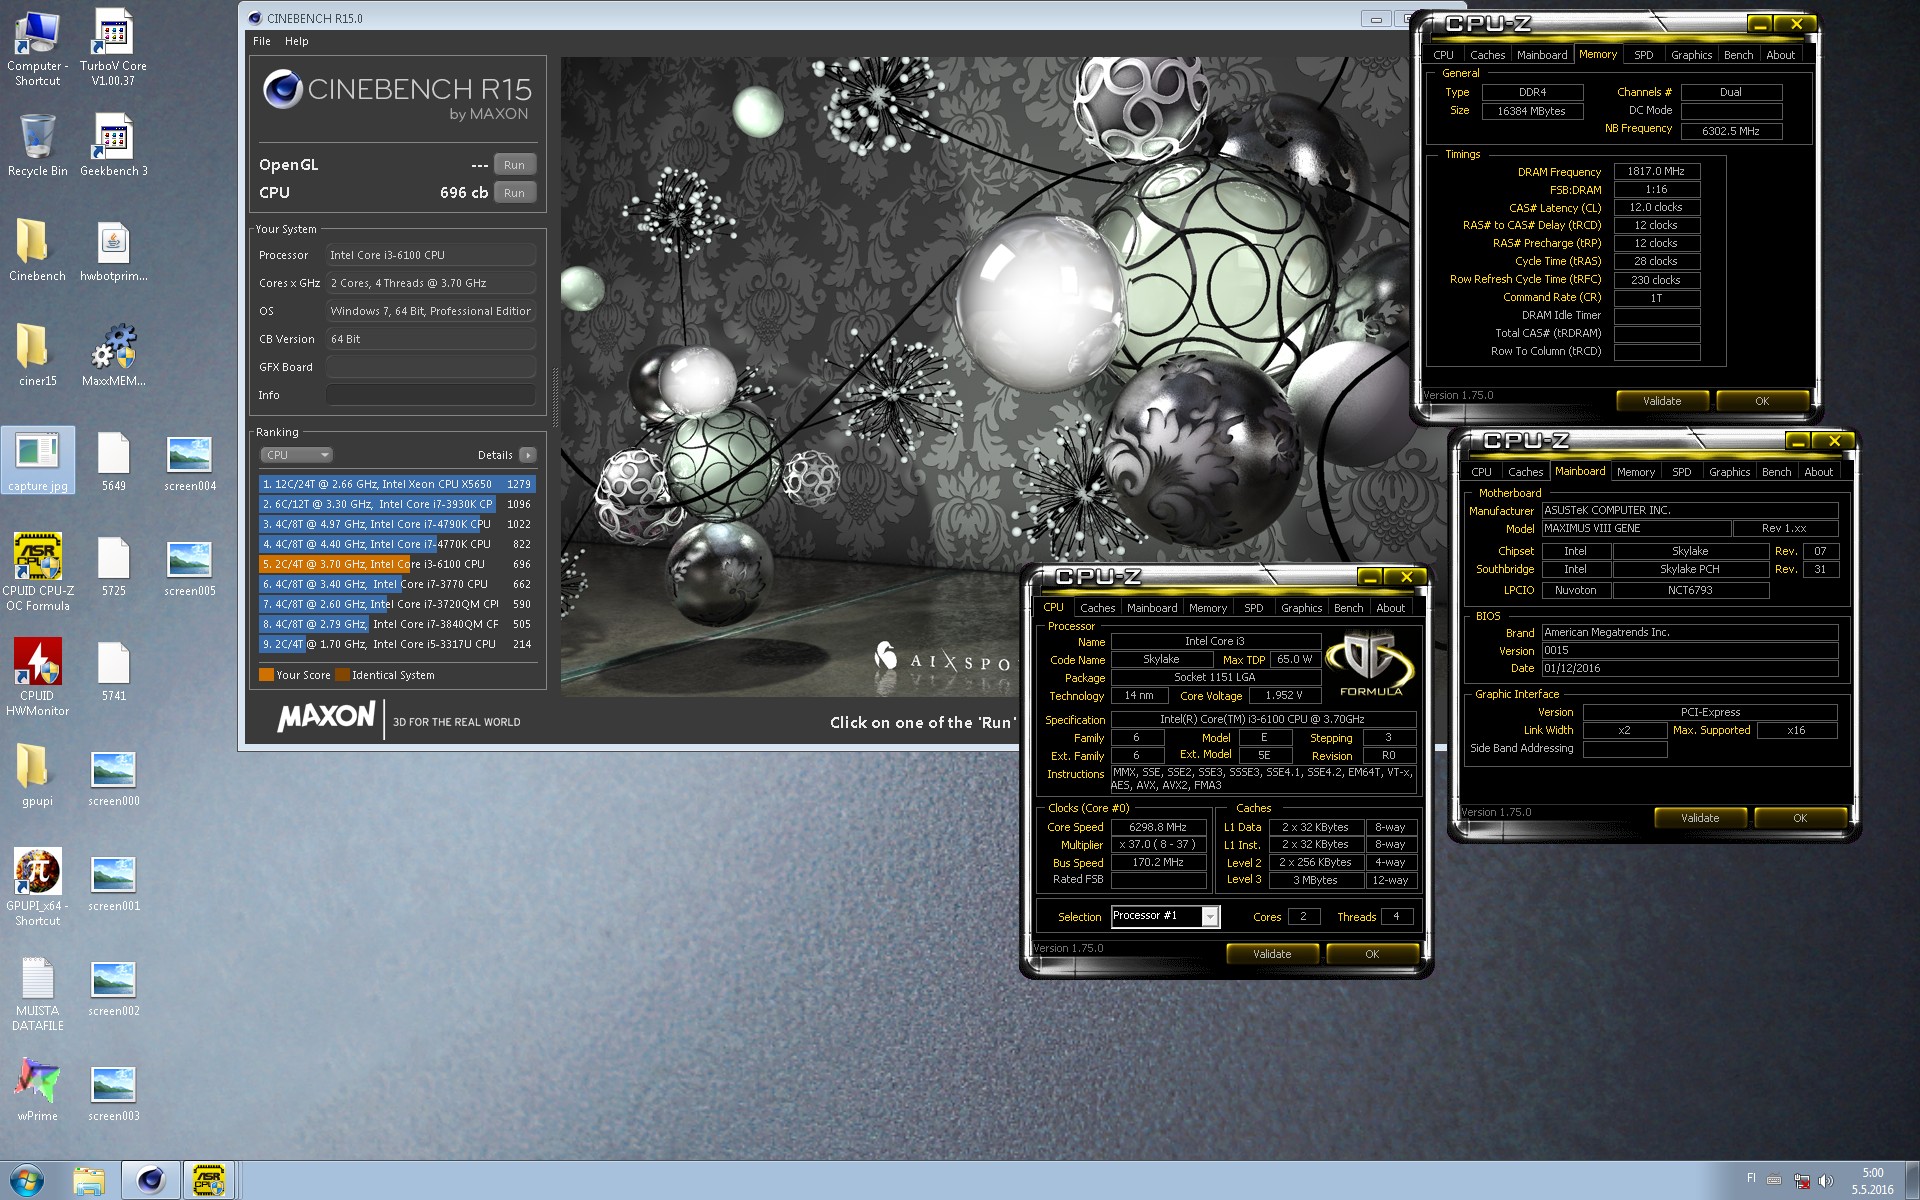Select the ciner15 folder icon
Viewport: 1920px width, 1200px height.
(x=37, y=355)
